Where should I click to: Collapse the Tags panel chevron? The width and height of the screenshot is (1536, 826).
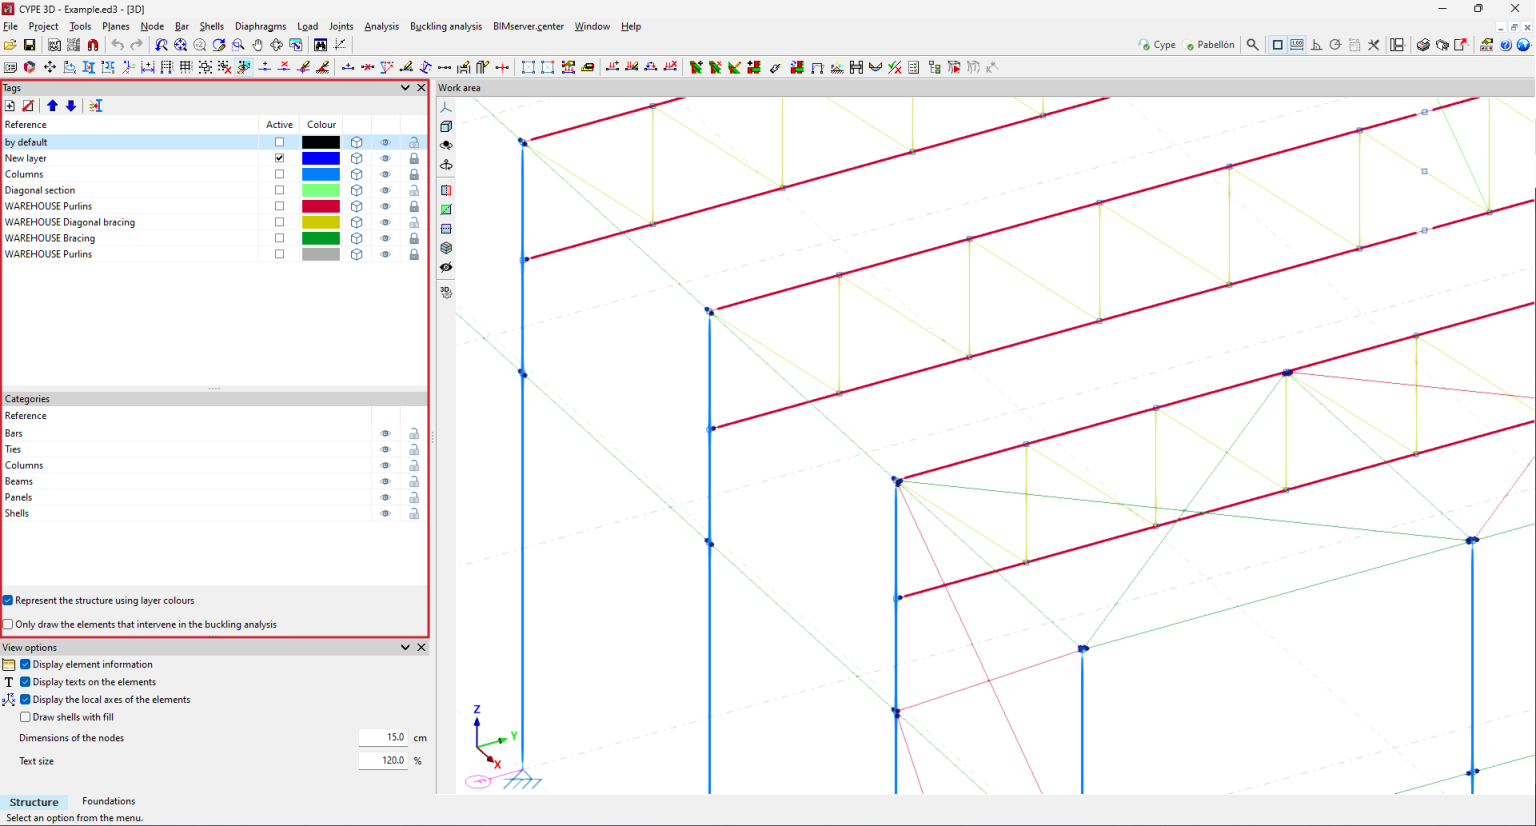(405, 88)
